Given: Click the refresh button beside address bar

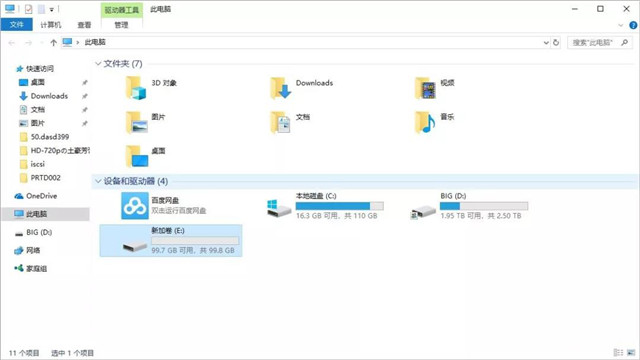Looking at the screenshot, I should 556,42.
